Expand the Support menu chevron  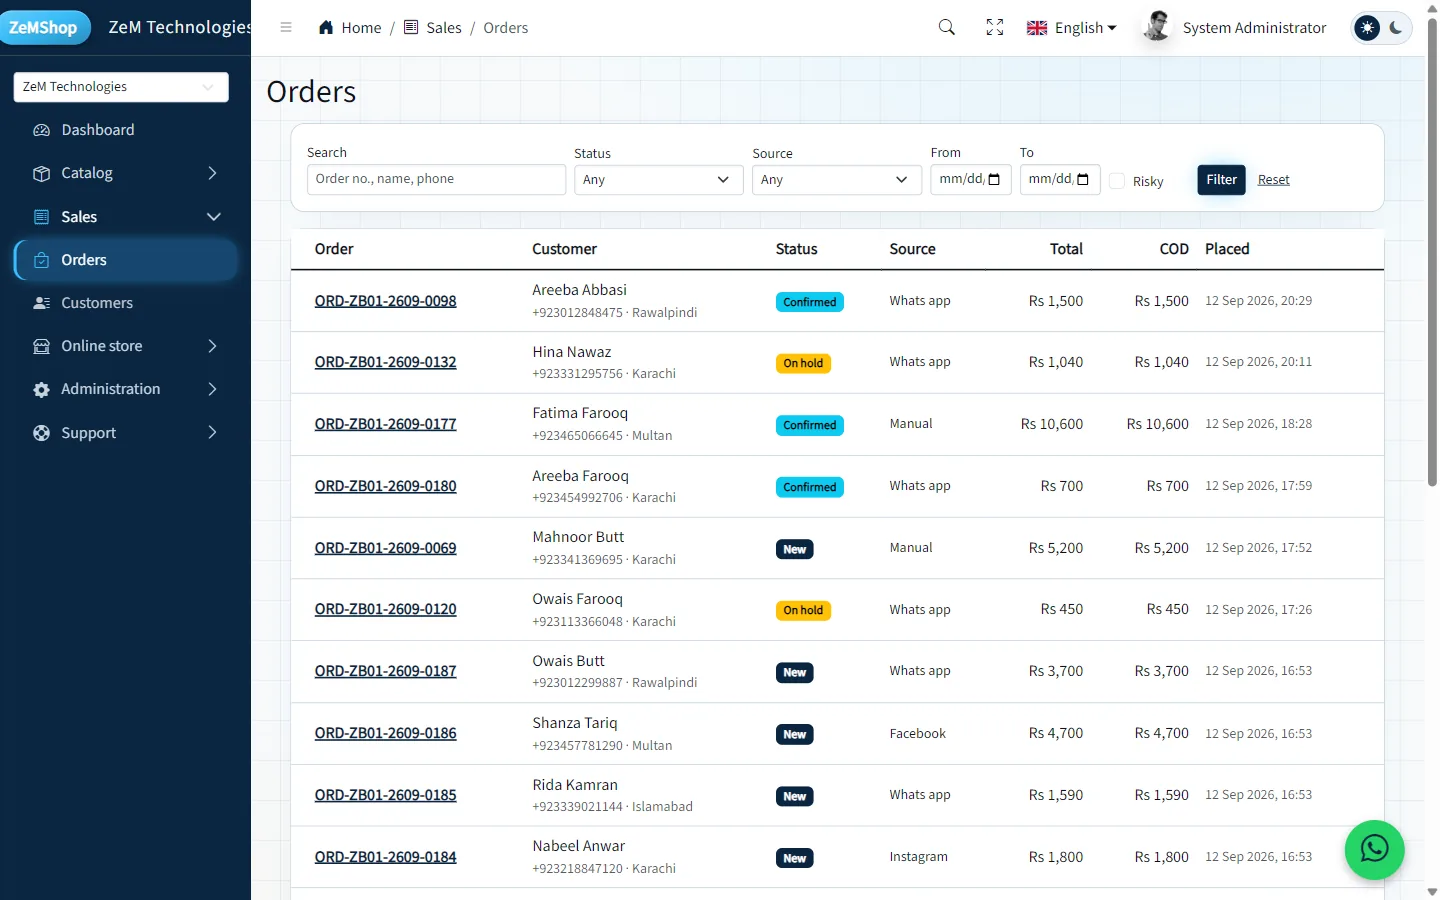212,433
